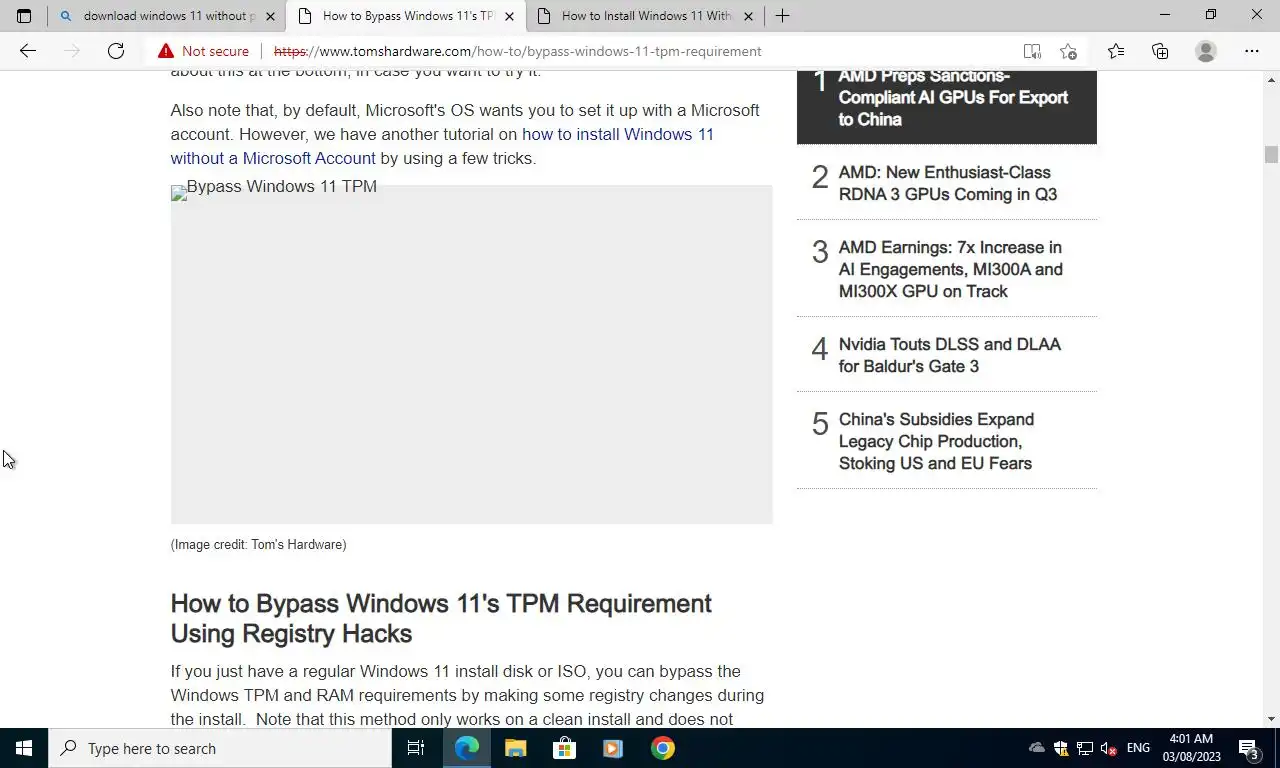Switch to How to Bypass Windows 11 tab
The image size is (1280, 768).
tap(405, 16)
